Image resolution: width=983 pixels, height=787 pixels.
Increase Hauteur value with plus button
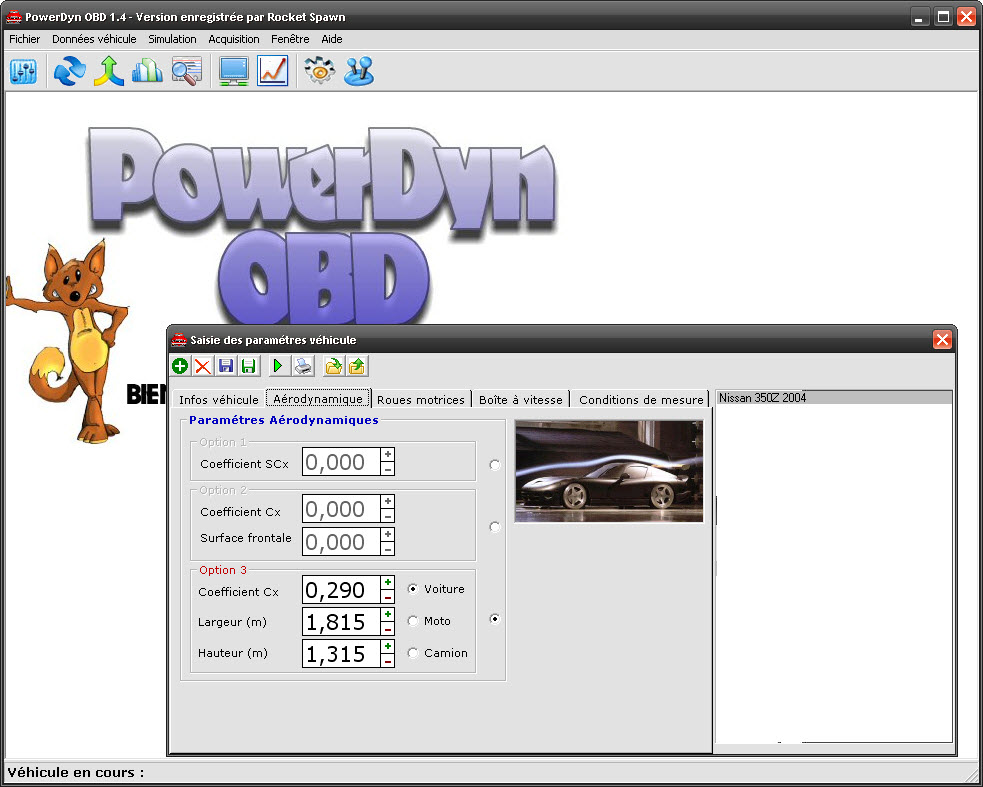(388, 646)
